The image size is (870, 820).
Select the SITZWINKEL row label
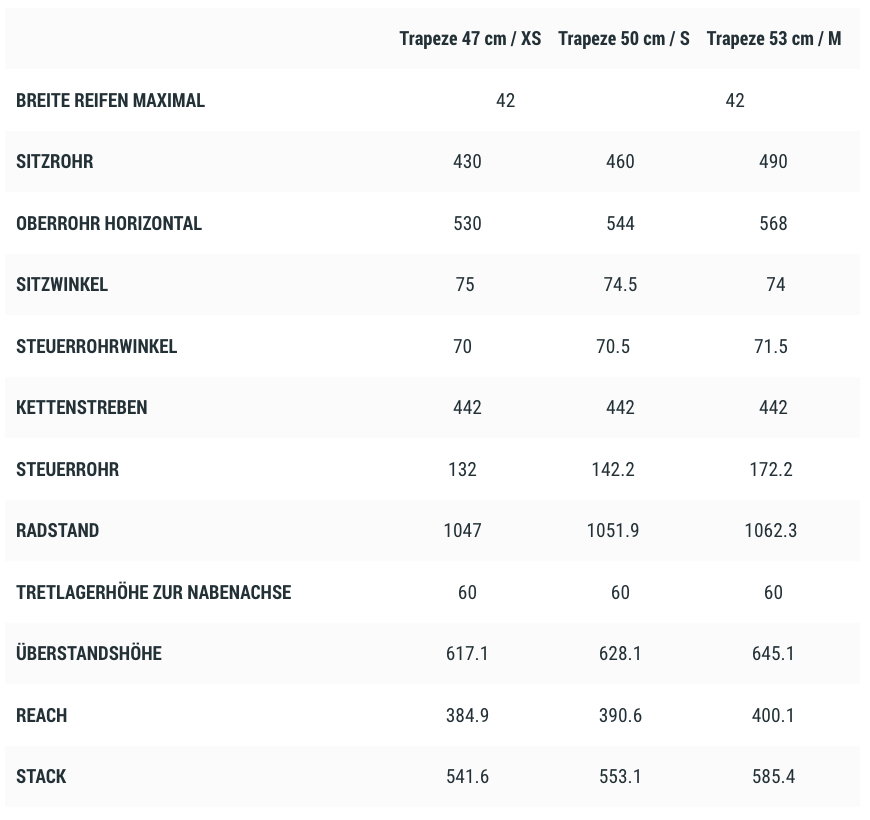(62, 285)
